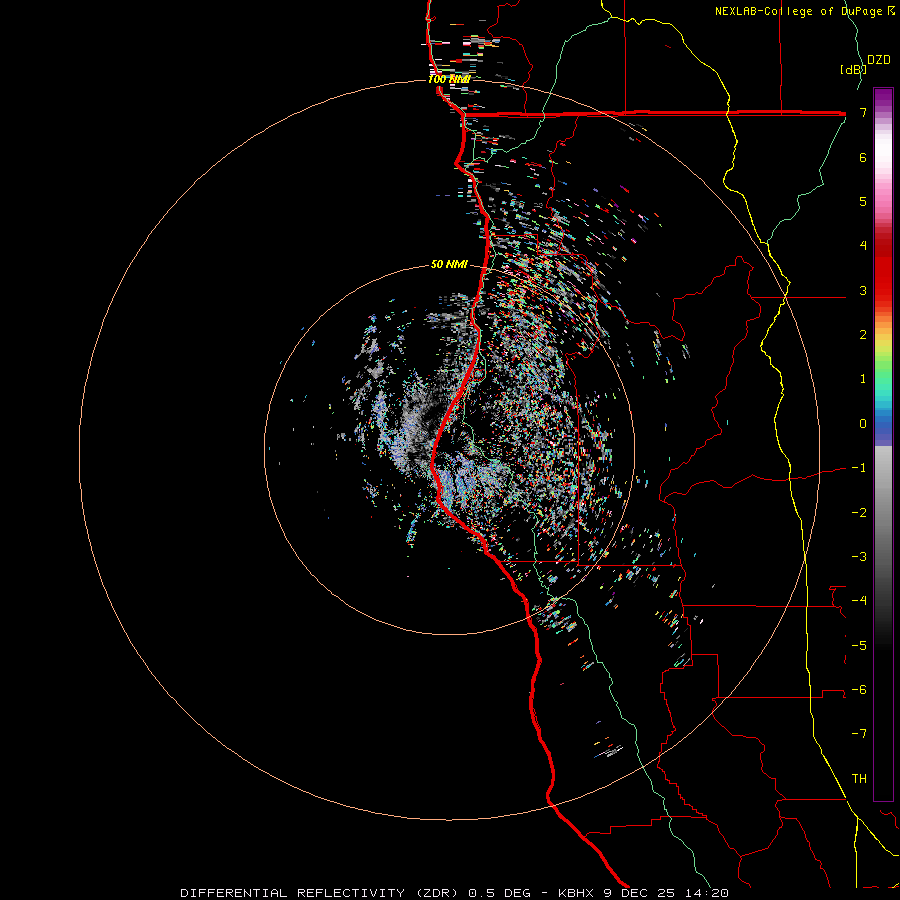Screen dimensions: 900x900
Task: Click the red 3 dB section of color bar
Action: (883, 281)
